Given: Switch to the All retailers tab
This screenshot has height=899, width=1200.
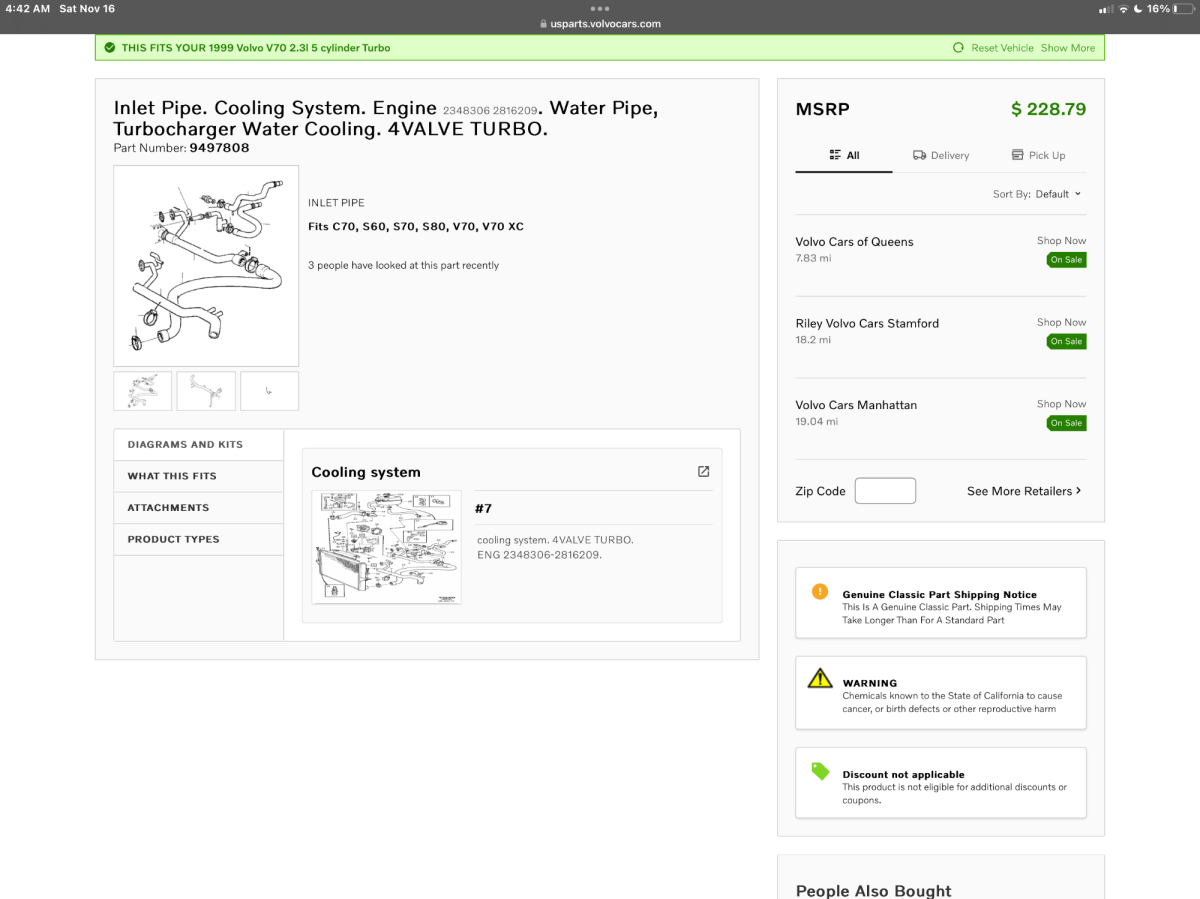Looking at the screenshot, I should click(844, 155).
